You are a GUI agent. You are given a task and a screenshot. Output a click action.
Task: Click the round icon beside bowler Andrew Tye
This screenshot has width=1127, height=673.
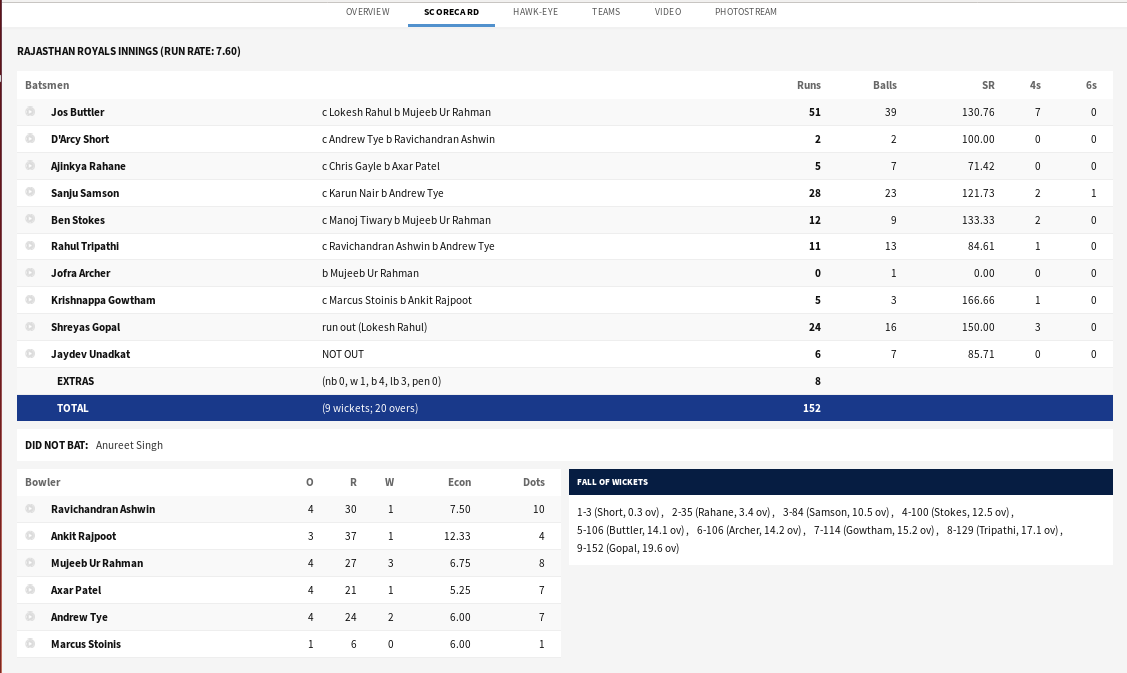click(30, 616)
